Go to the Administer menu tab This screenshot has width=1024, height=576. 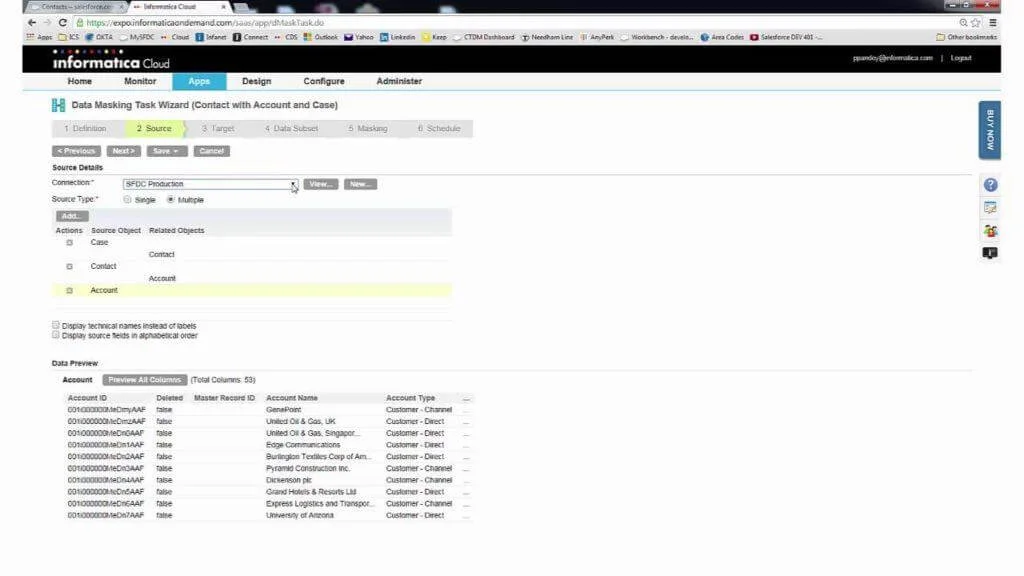(399, 82)
